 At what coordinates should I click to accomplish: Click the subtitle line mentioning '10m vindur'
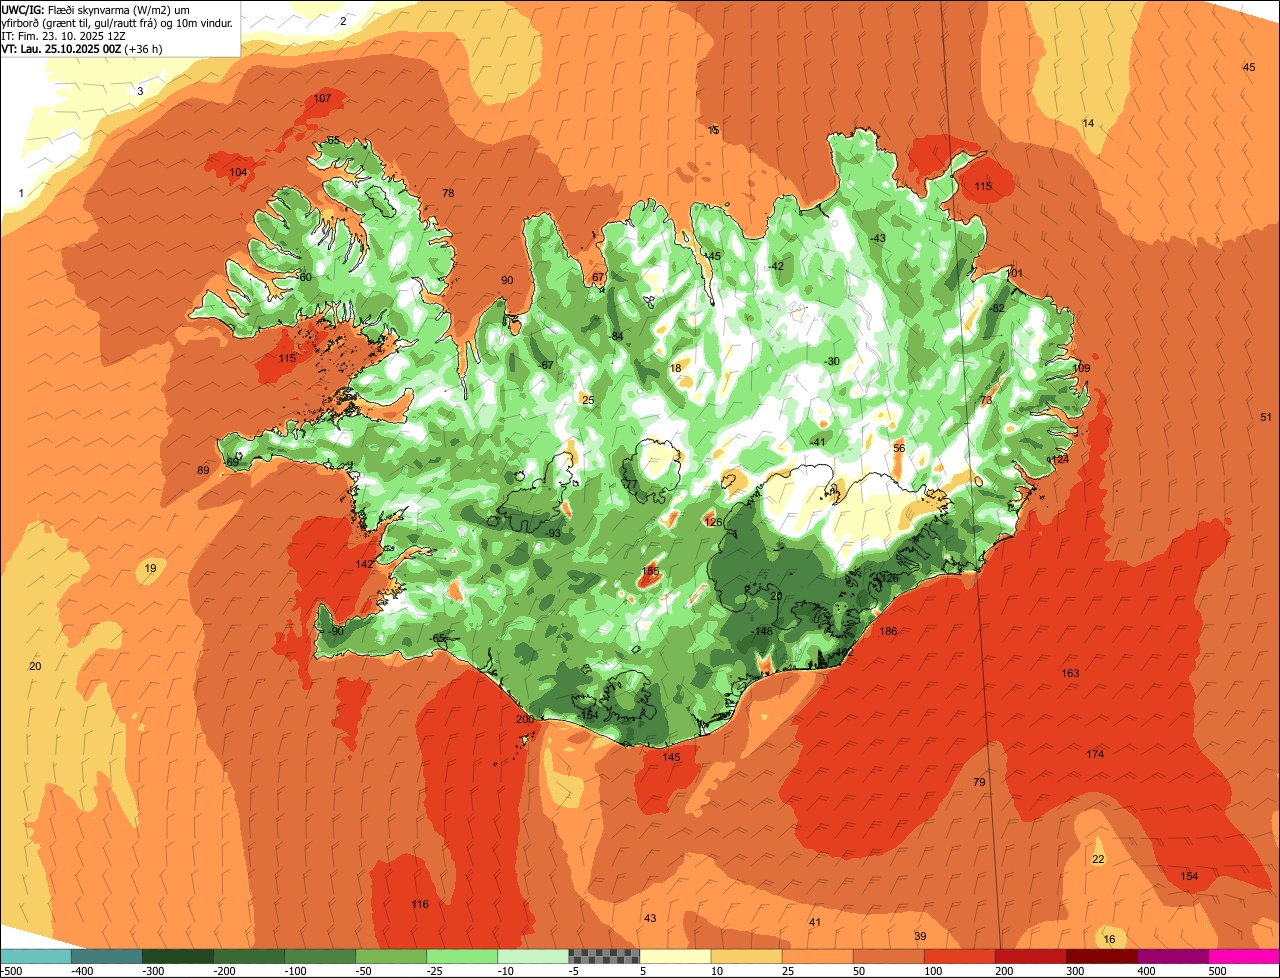tap(117, 23)
